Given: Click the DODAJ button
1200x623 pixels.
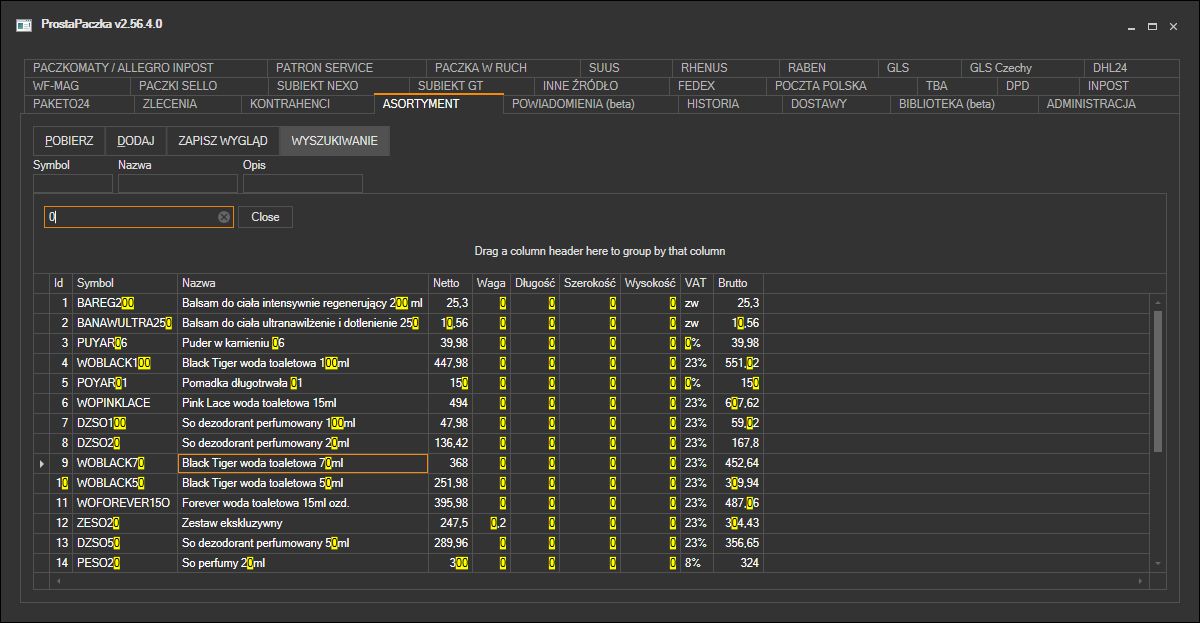Looking at the screenshot, I should pos(136,141).
